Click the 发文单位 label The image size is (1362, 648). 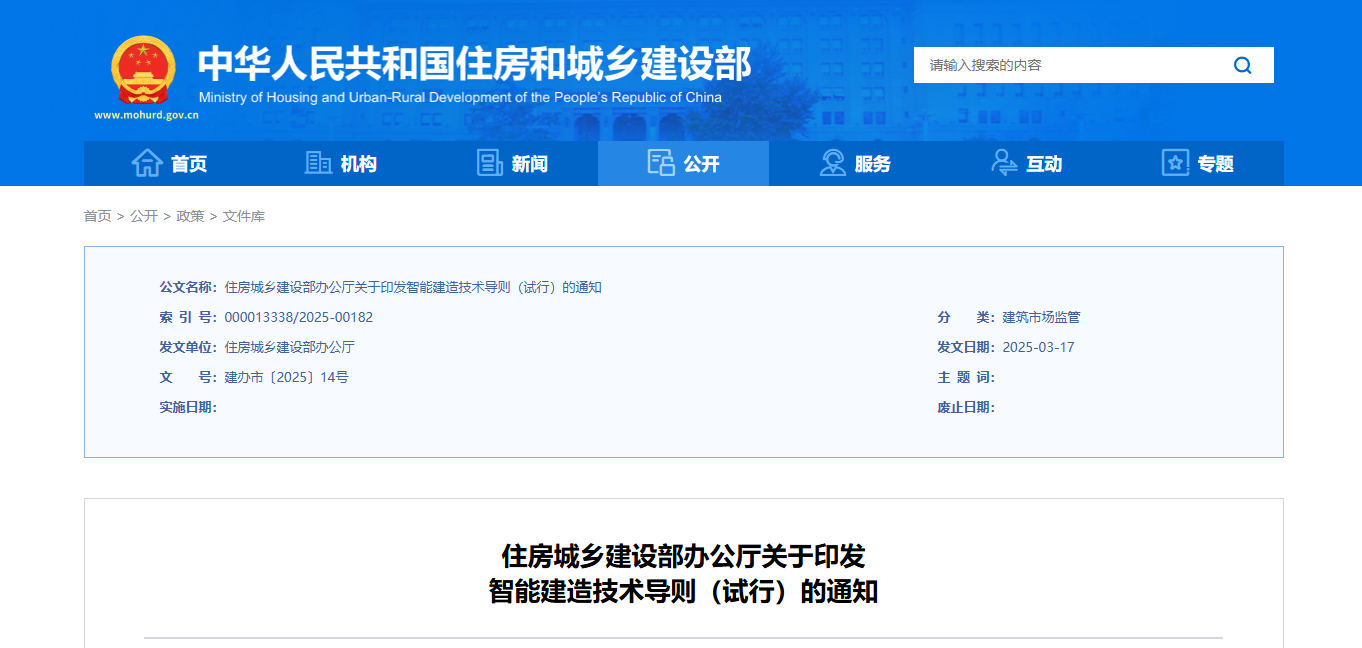click(x=188, y=347)
